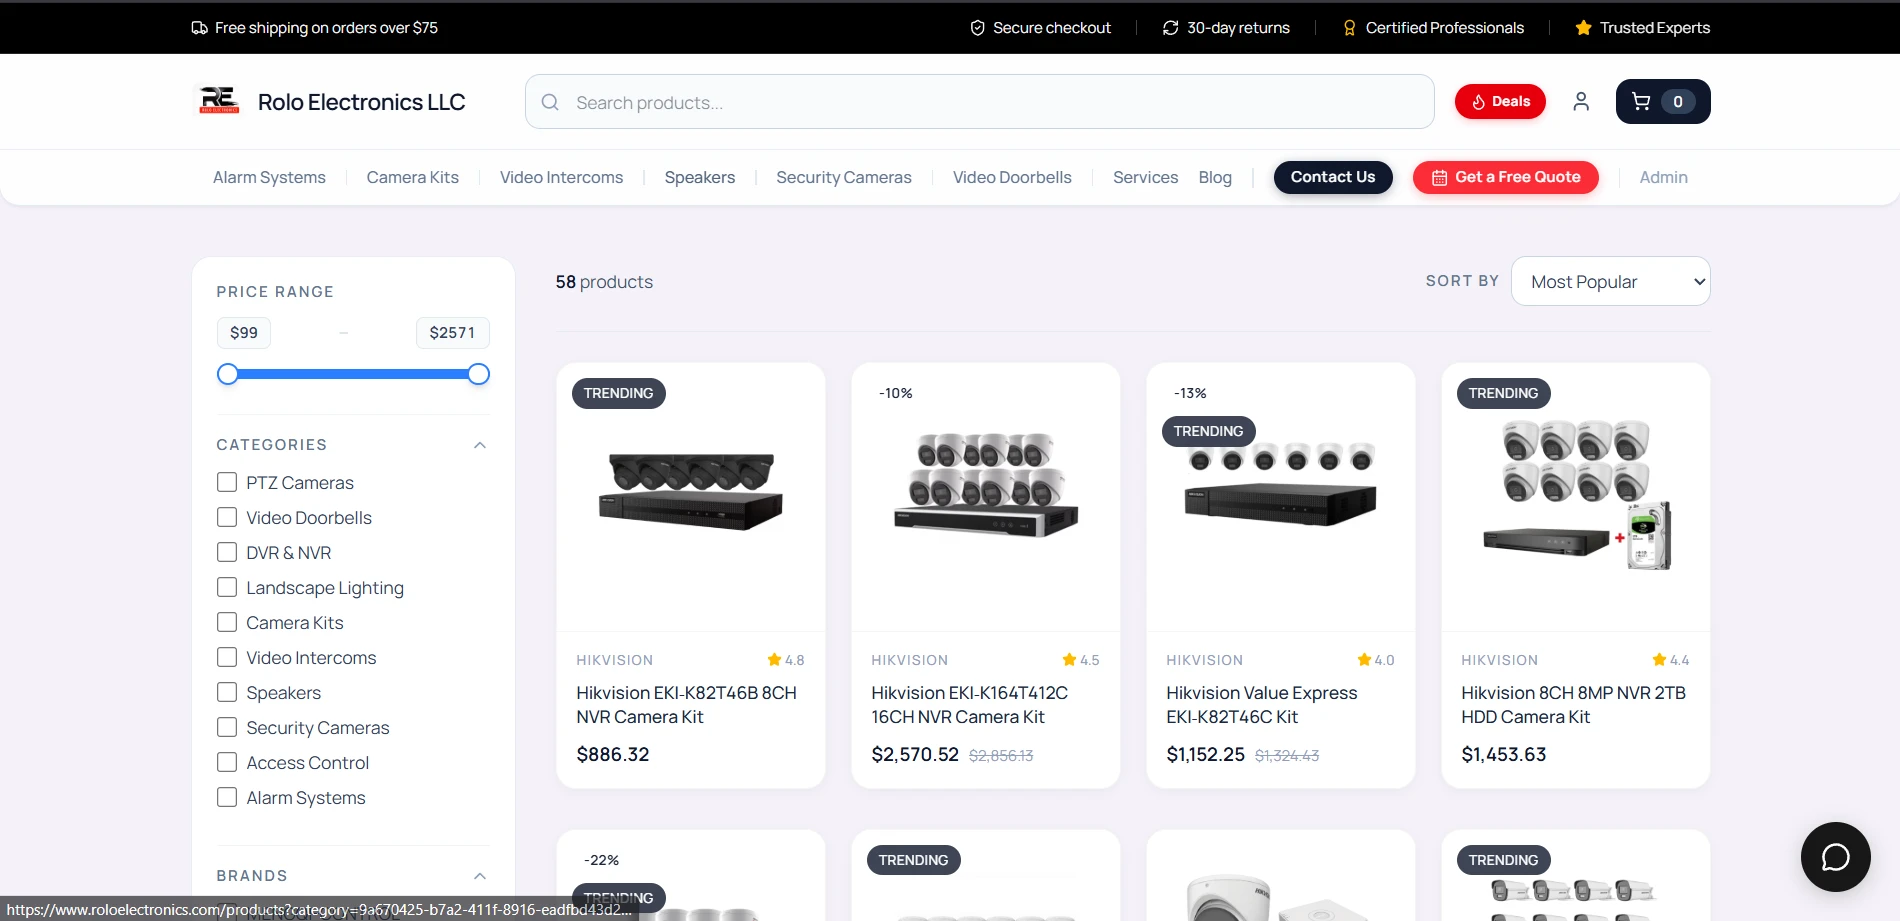
Task: Click the star rating 4.4 icon
Action: tap(1659, 660)
